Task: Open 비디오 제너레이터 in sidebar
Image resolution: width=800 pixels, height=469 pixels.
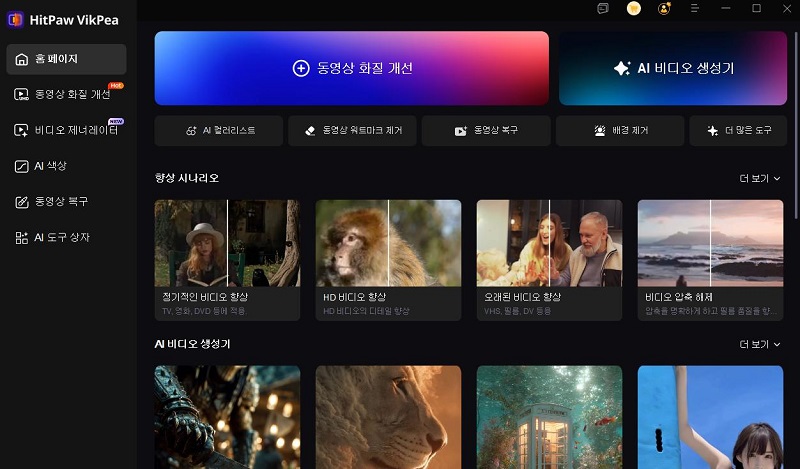Action: pos(66,130)
